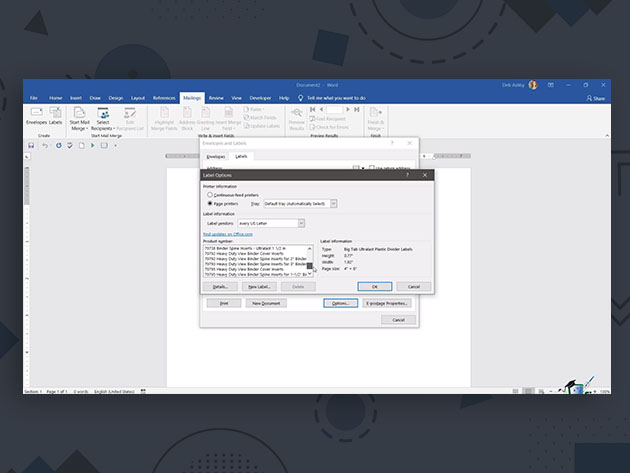Switch to the Review ribbon tab

tap(216, 98)
